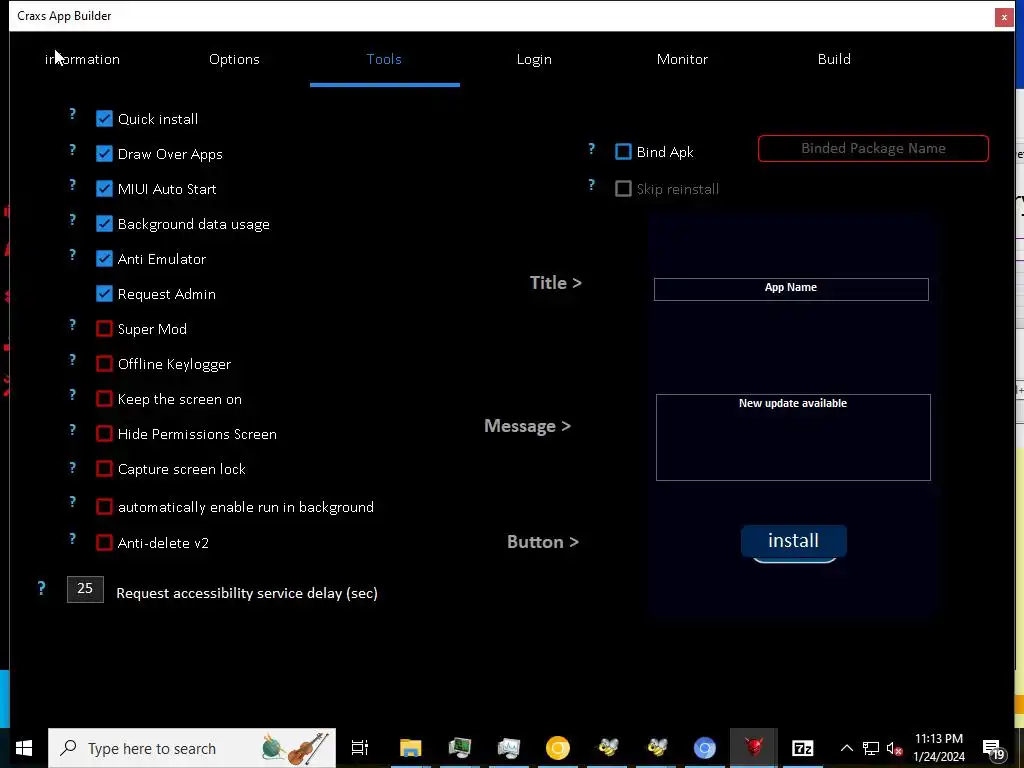Screen dimensions: 1024x768
Task: Go to the Login tab
Action: click(534, 59)
